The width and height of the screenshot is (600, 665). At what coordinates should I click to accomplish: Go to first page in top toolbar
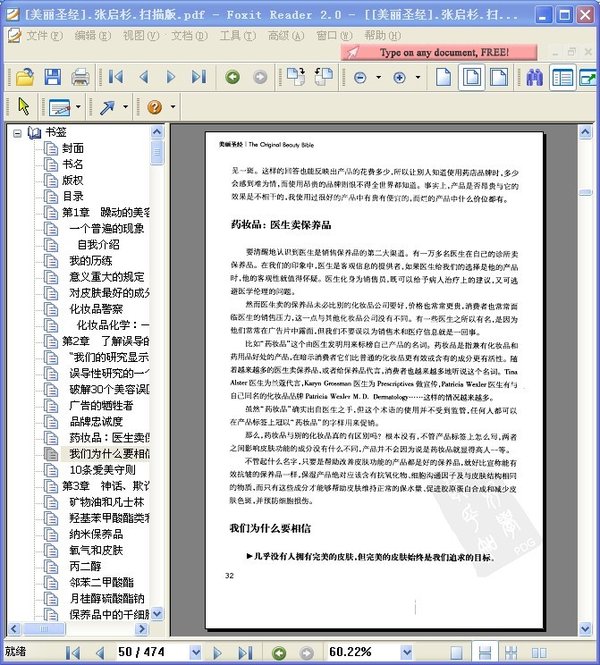coord(116,77)
